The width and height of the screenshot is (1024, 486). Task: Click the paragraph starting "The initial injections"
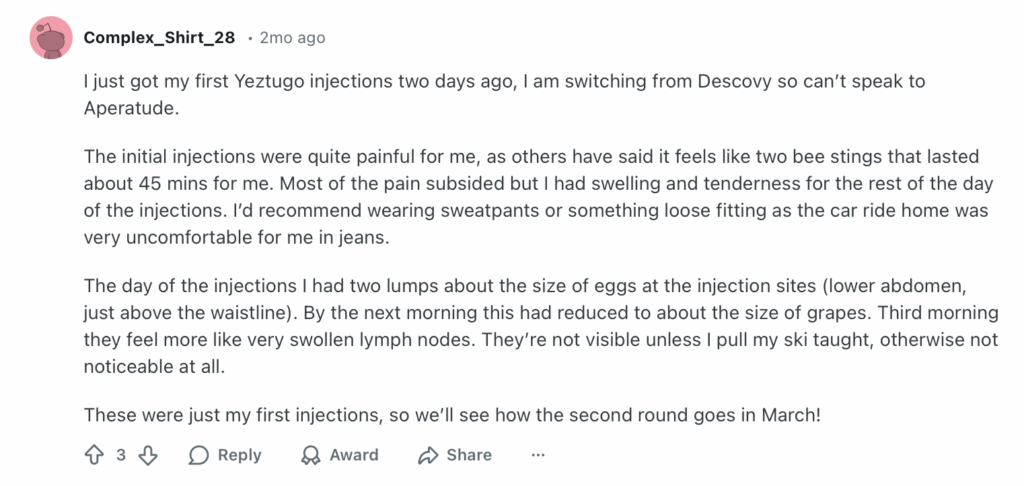tap(500, 199)
